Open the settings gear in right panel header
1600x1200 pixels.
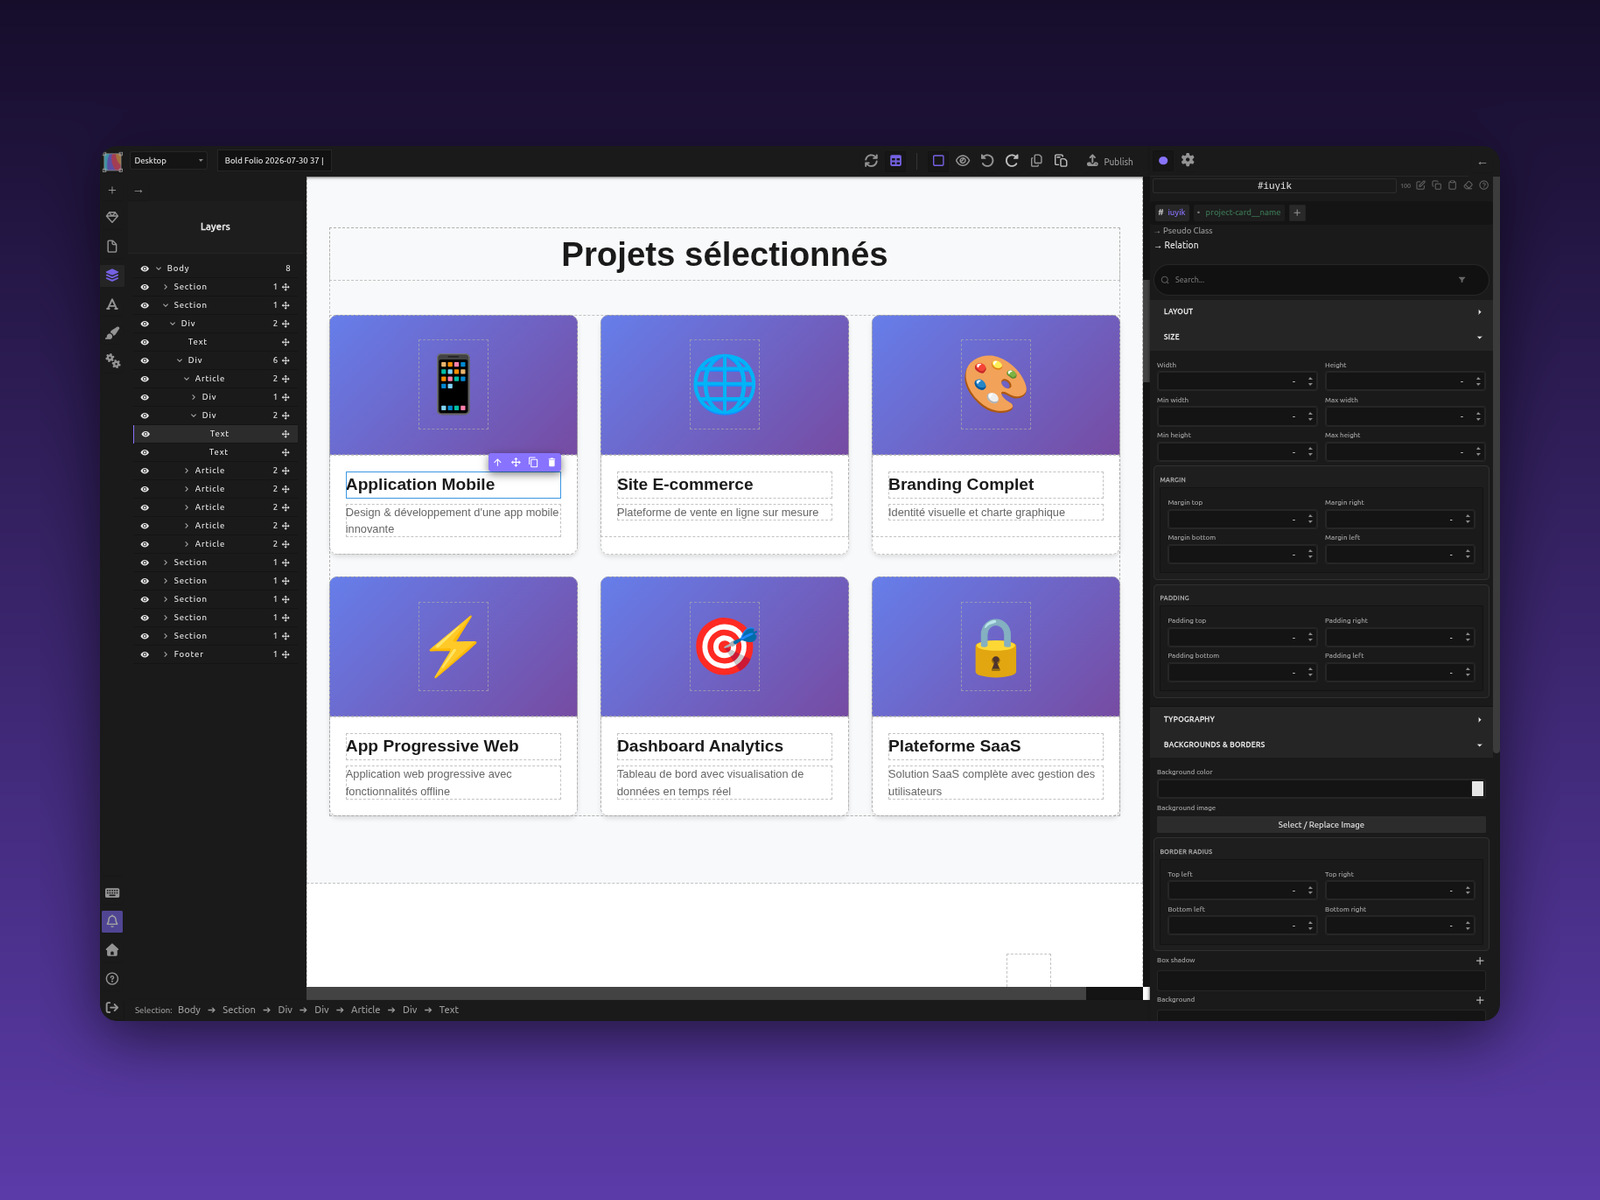click(x=1188, y=160)
